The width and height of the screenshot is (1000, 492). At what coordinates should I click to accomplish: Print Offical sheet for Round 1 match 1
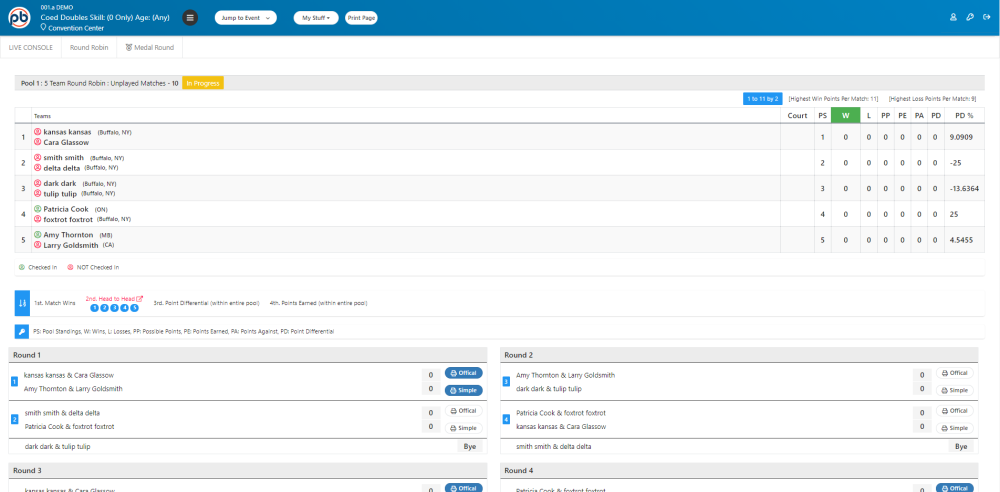(x=464, y=373)
